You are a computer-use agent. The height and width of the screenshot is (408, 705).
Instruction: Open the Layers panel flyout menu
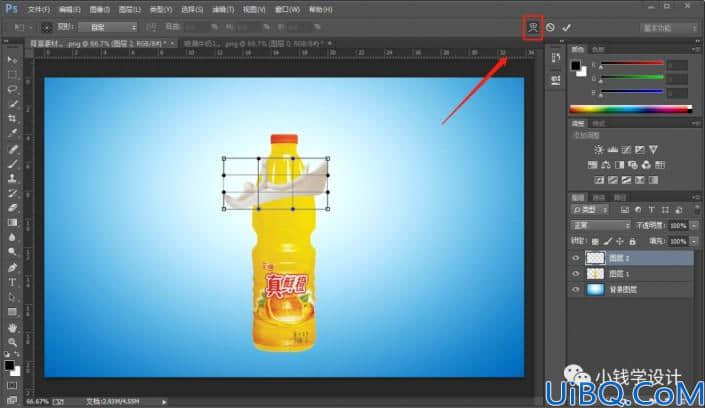[x=696, y=197]
